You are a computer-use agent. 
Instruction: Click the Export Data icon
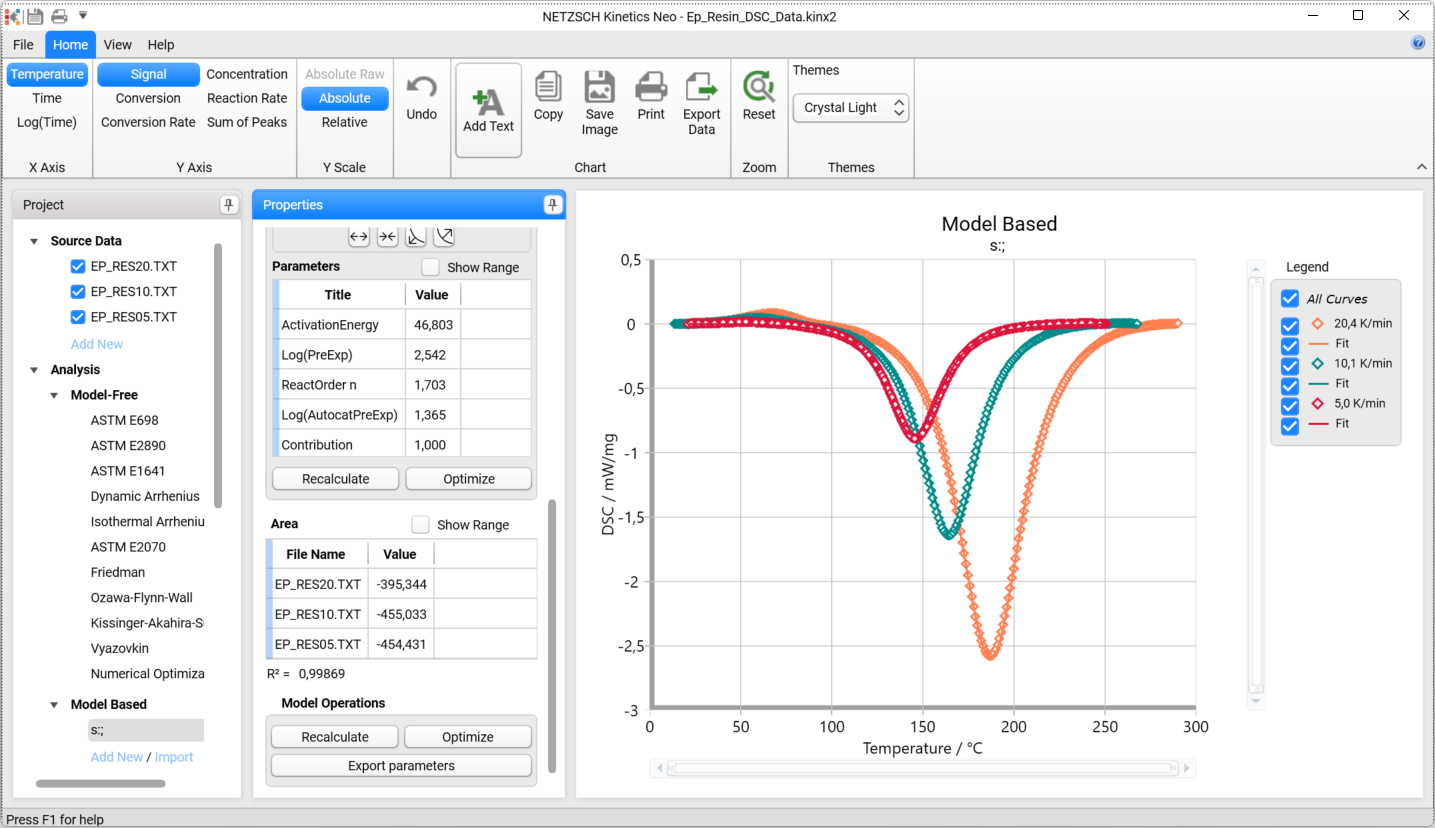pos(702,89)
